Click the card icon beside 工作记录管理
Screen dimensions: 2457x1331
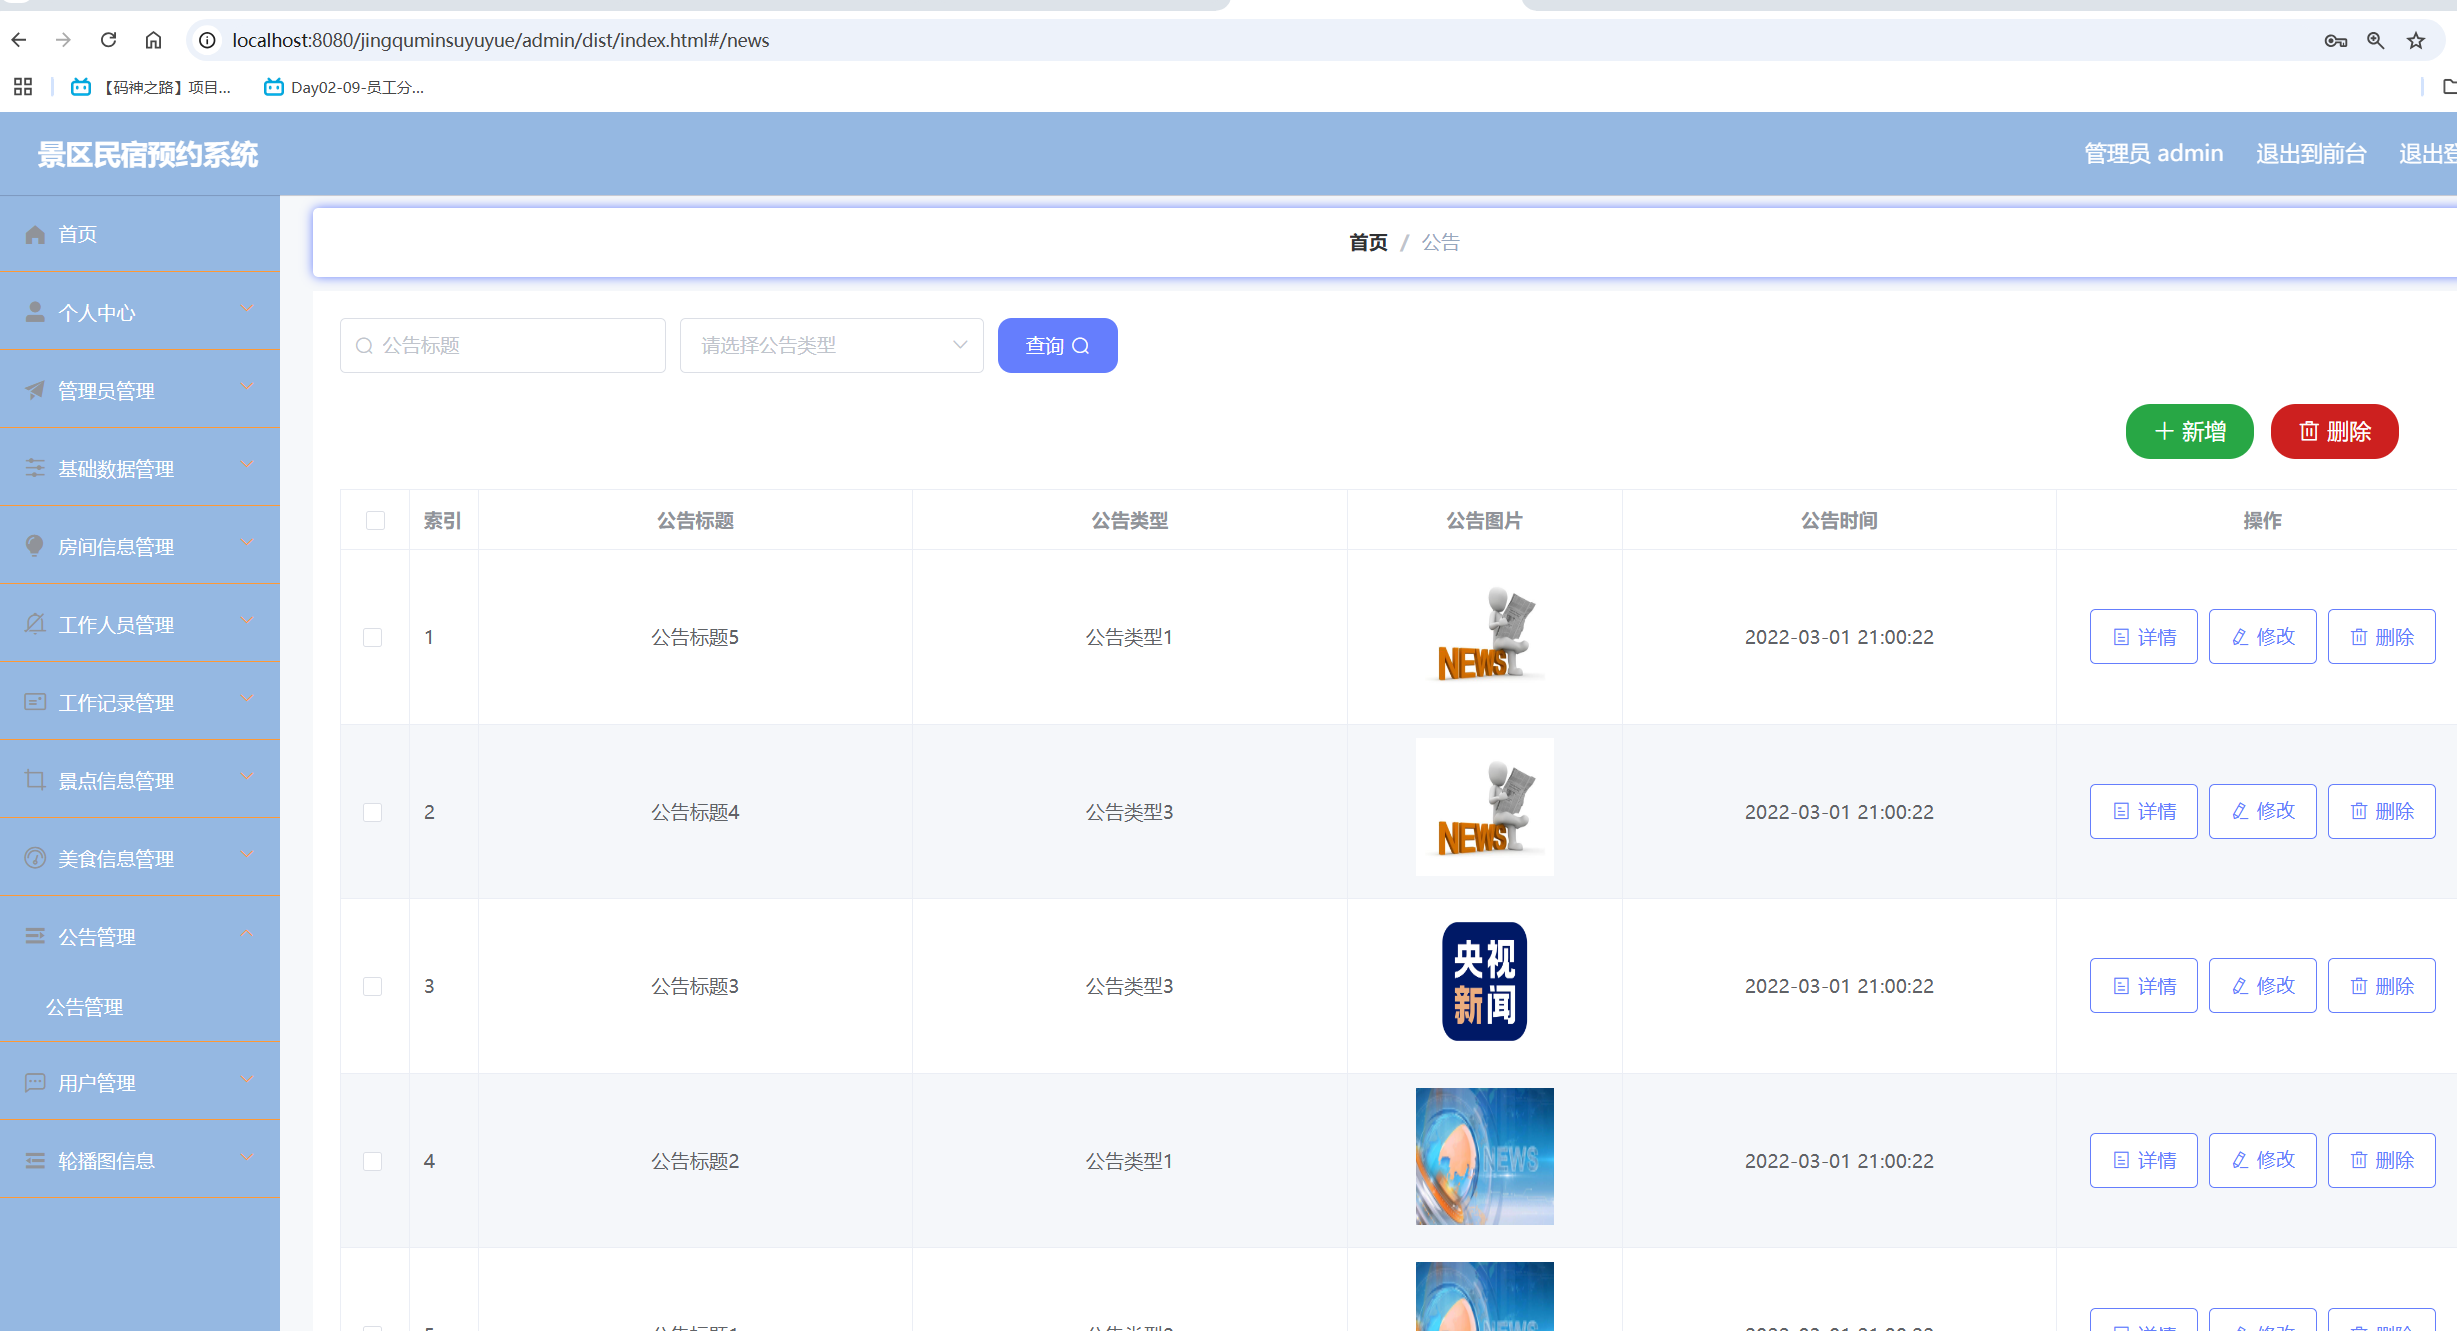coord(35,702)
